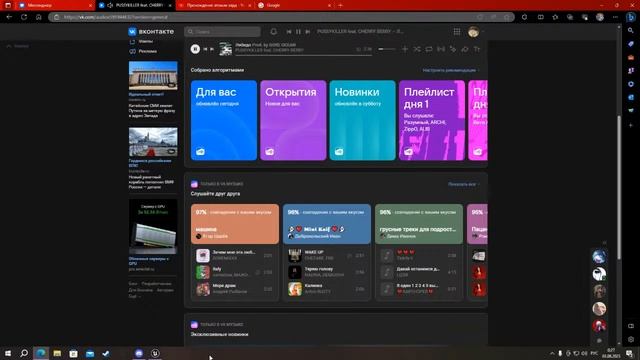Skip to previous track in VK header
The width and height of the screenshot is (640, 360).
click(289, 31)
